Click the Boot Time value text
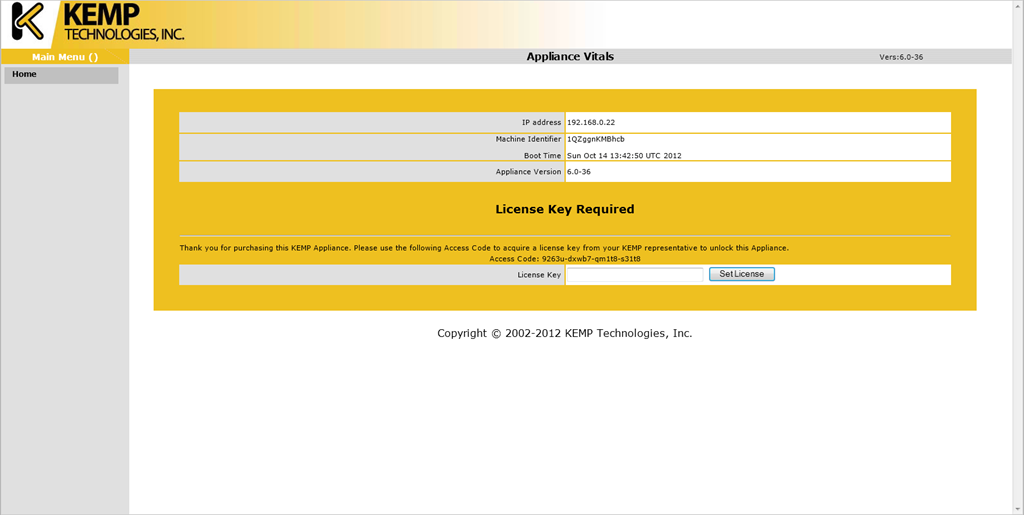This screenshot has width=1024, height=515. click(x=624, y=155)
